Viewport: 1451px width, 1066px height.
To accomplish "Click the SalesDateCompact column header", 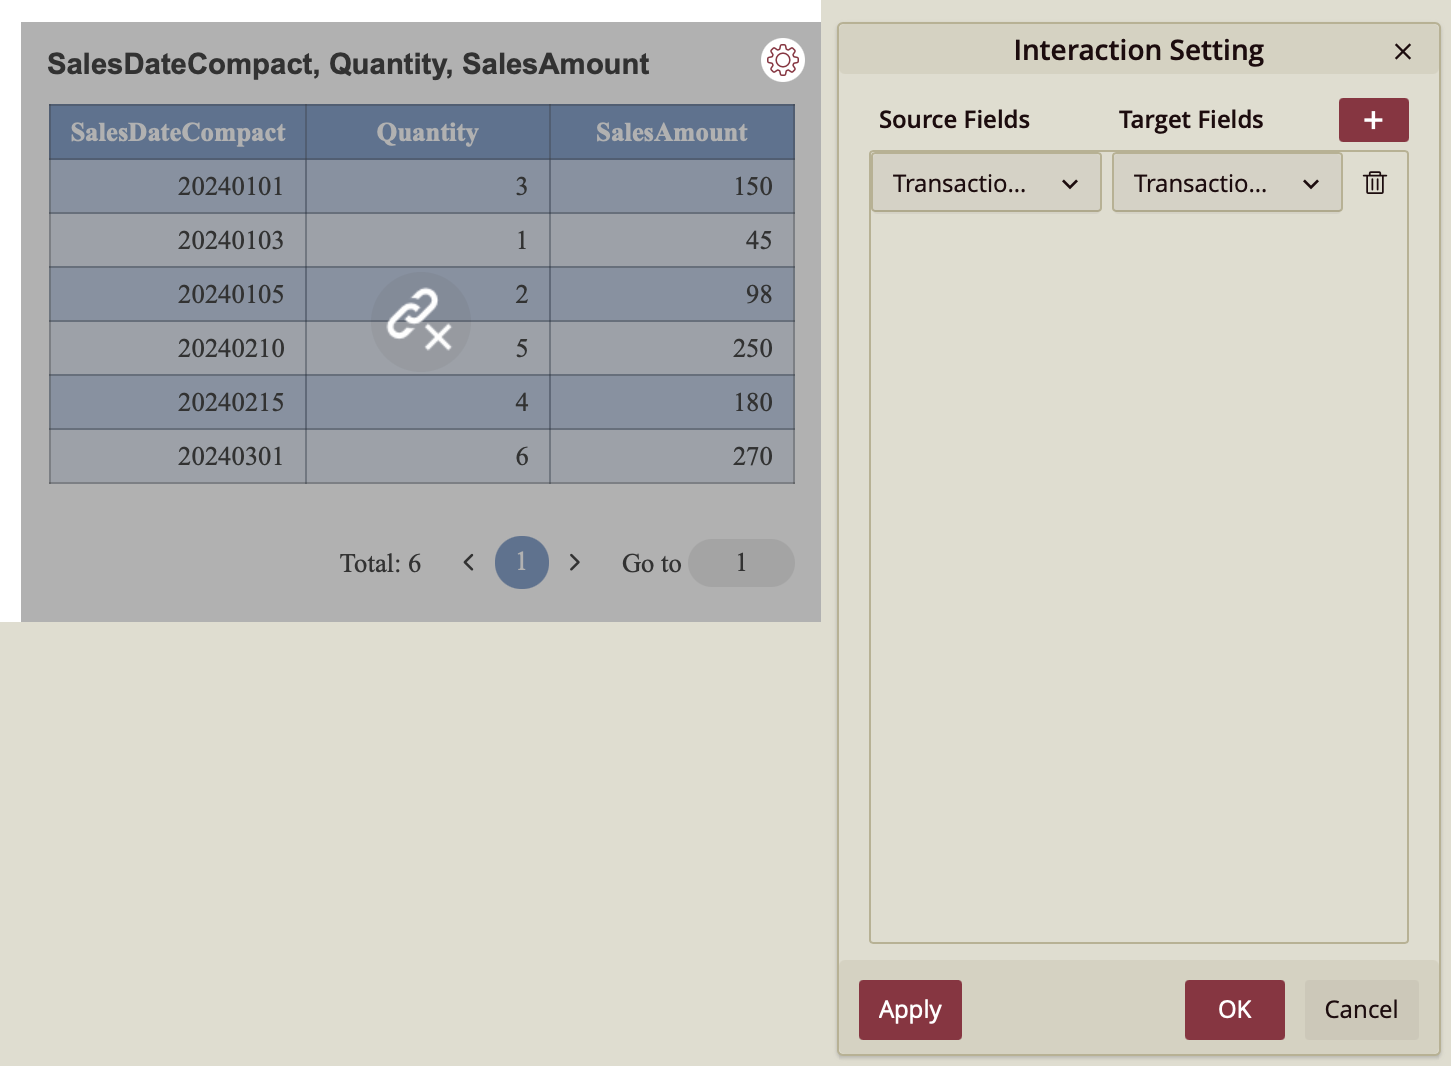I will pyautogui.click(x=178, y=133).
